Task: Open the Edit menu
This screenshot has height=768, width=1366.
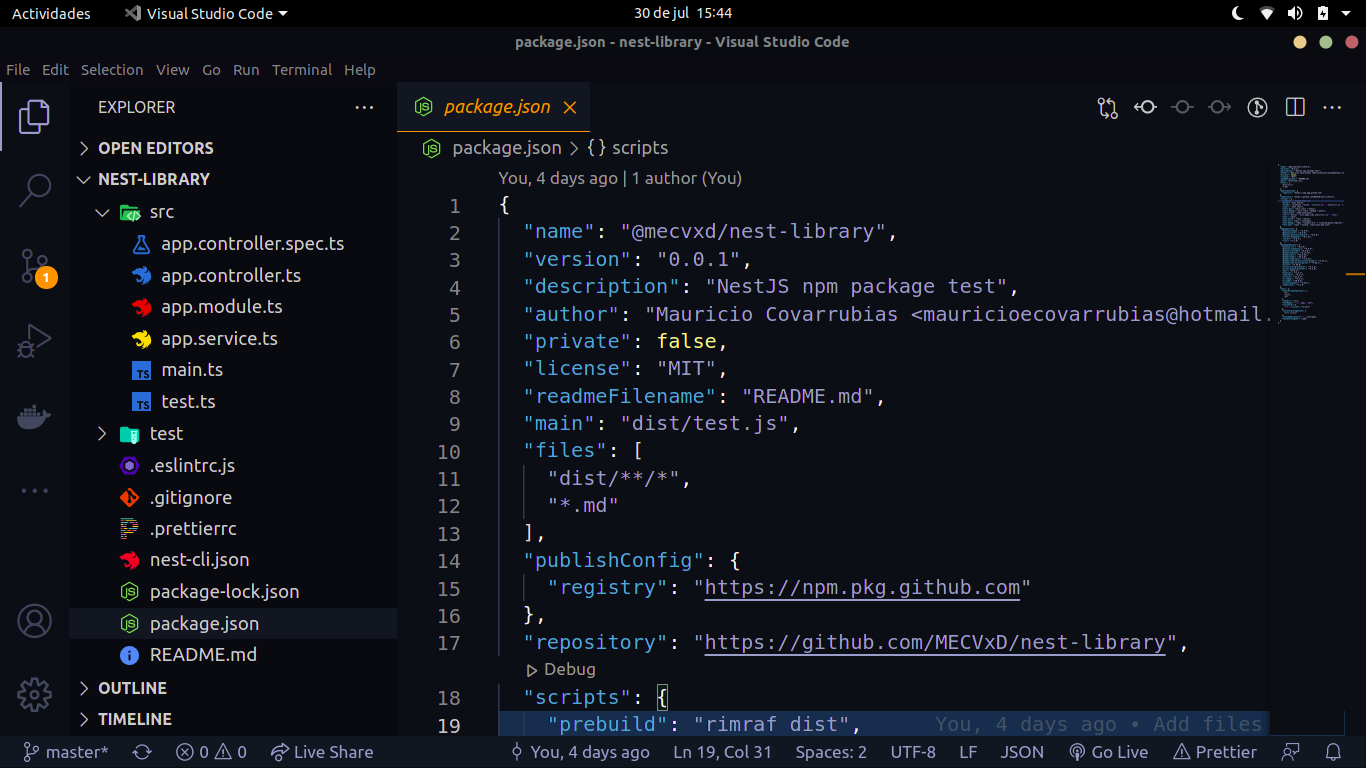Action: [55, 70]
